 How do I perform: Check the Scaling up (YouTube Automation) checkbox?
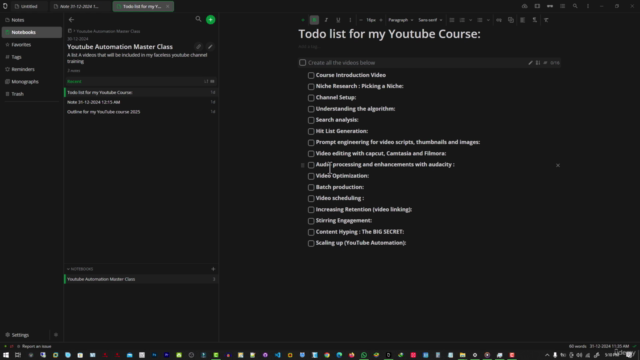(311, 243)
